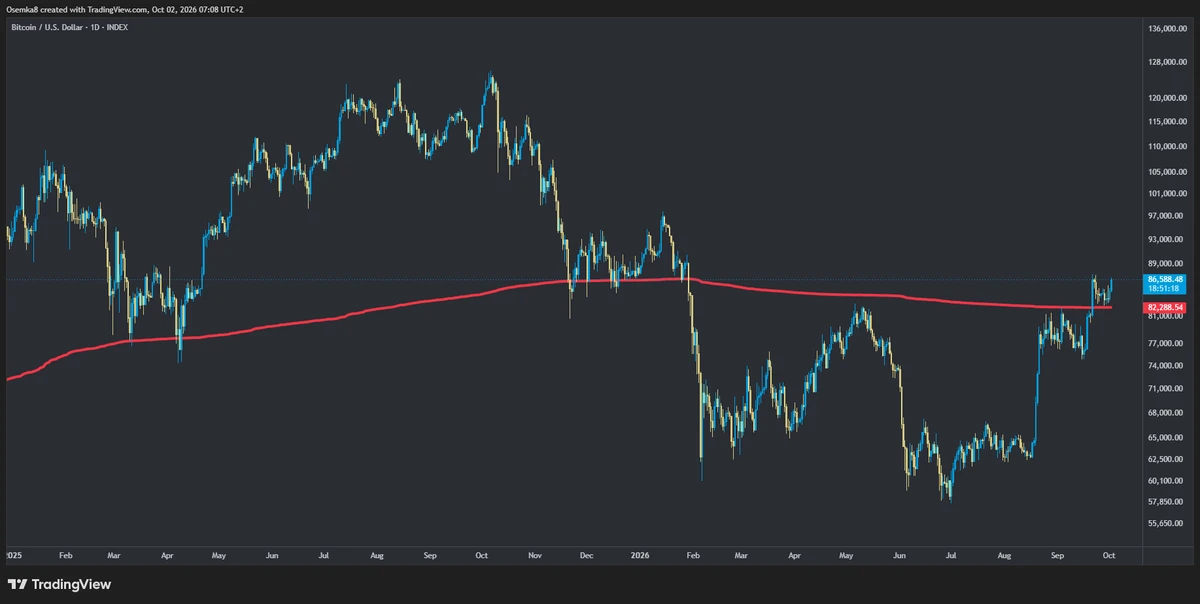
Task: Click the TradingView logo in the footer
Action: (x=59, y=584)
